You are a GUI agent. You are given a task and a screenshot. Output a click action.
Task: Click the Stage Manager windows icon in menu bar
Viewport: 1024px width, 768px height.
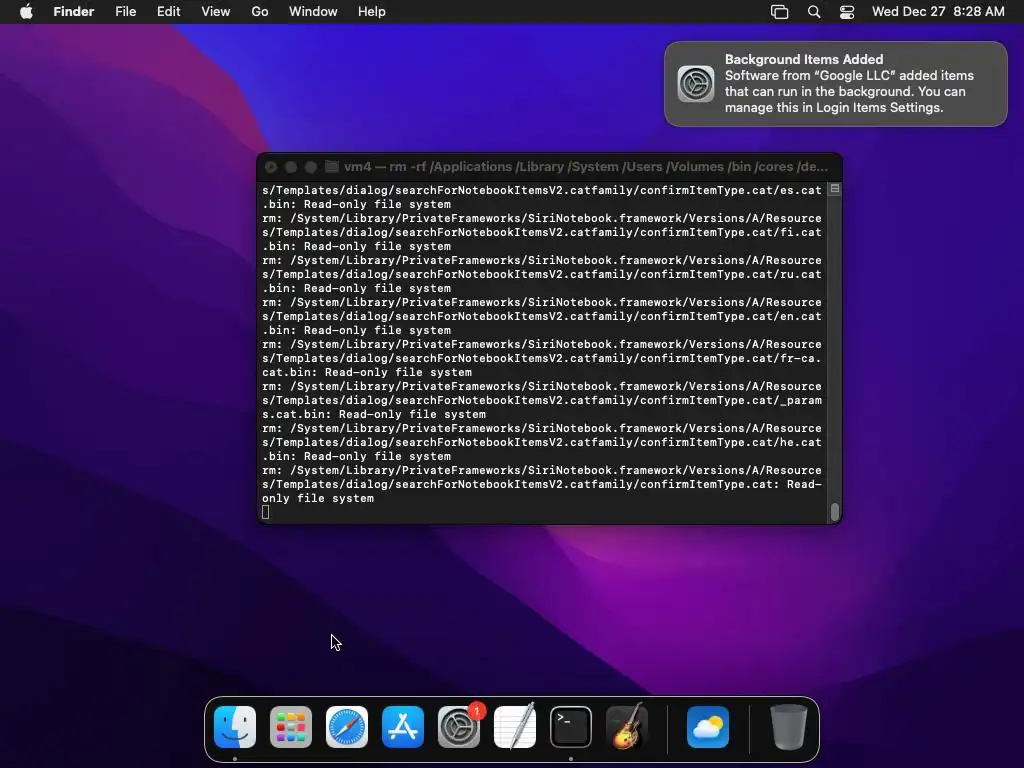point(780,12)
